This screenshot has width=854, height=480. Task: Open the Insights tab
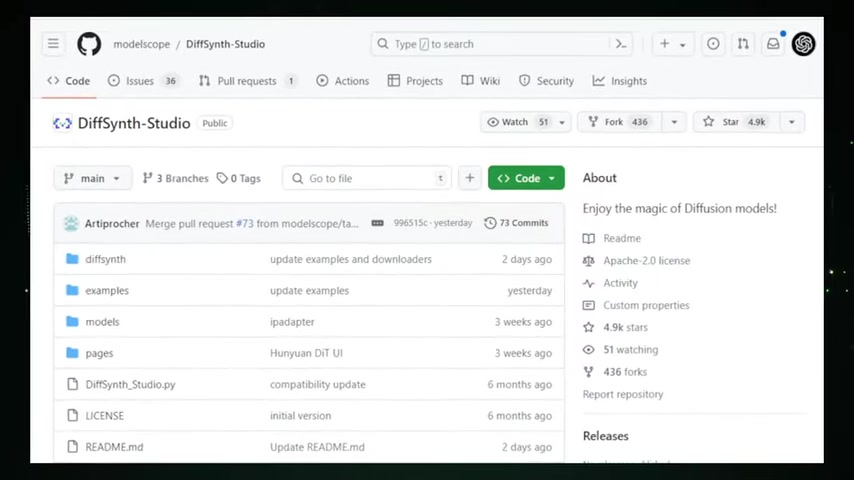(x=620, y=81)
